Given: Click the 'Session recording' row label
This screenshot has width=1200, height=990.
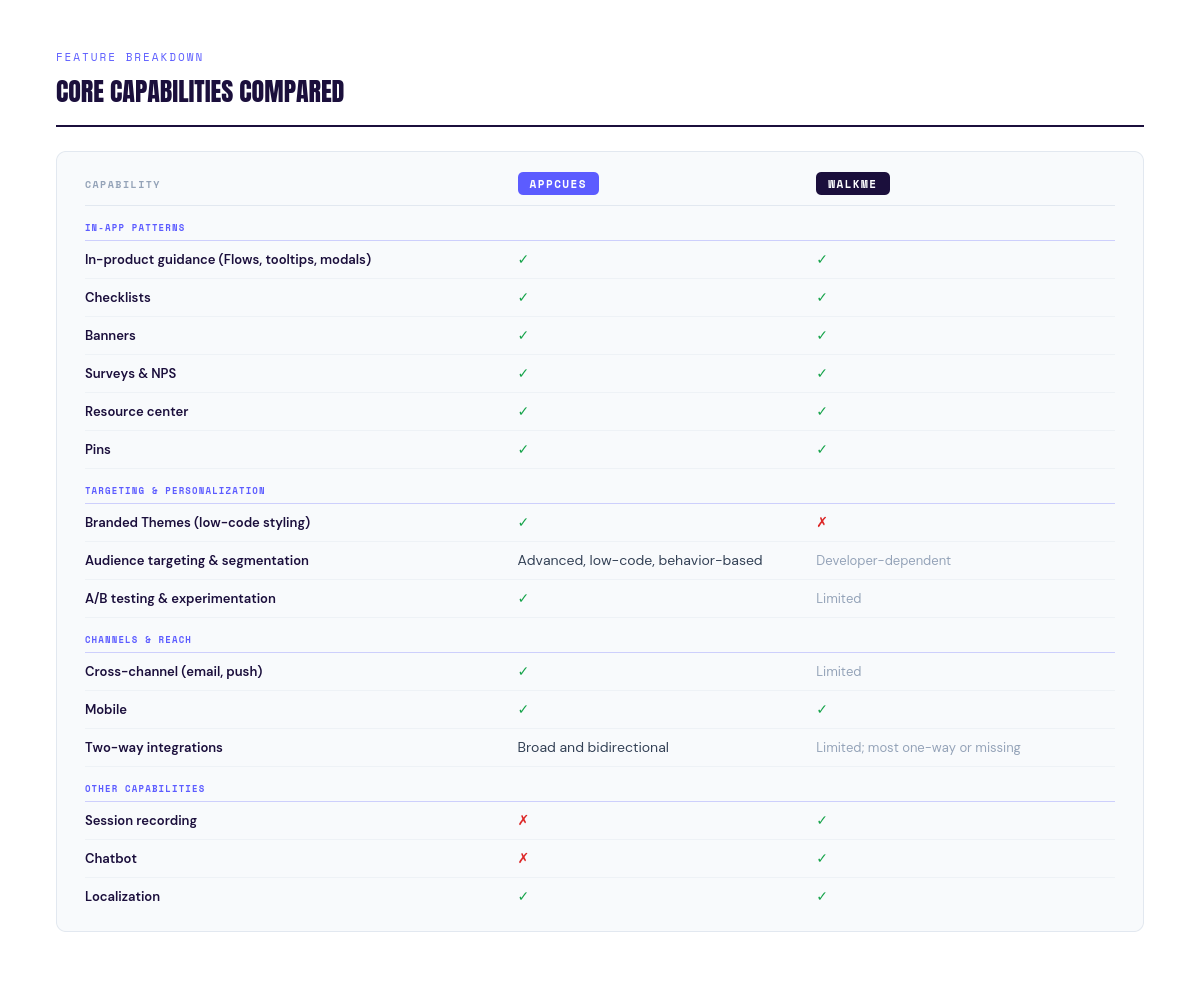Looking at the screenshot, I should point(141,821).
